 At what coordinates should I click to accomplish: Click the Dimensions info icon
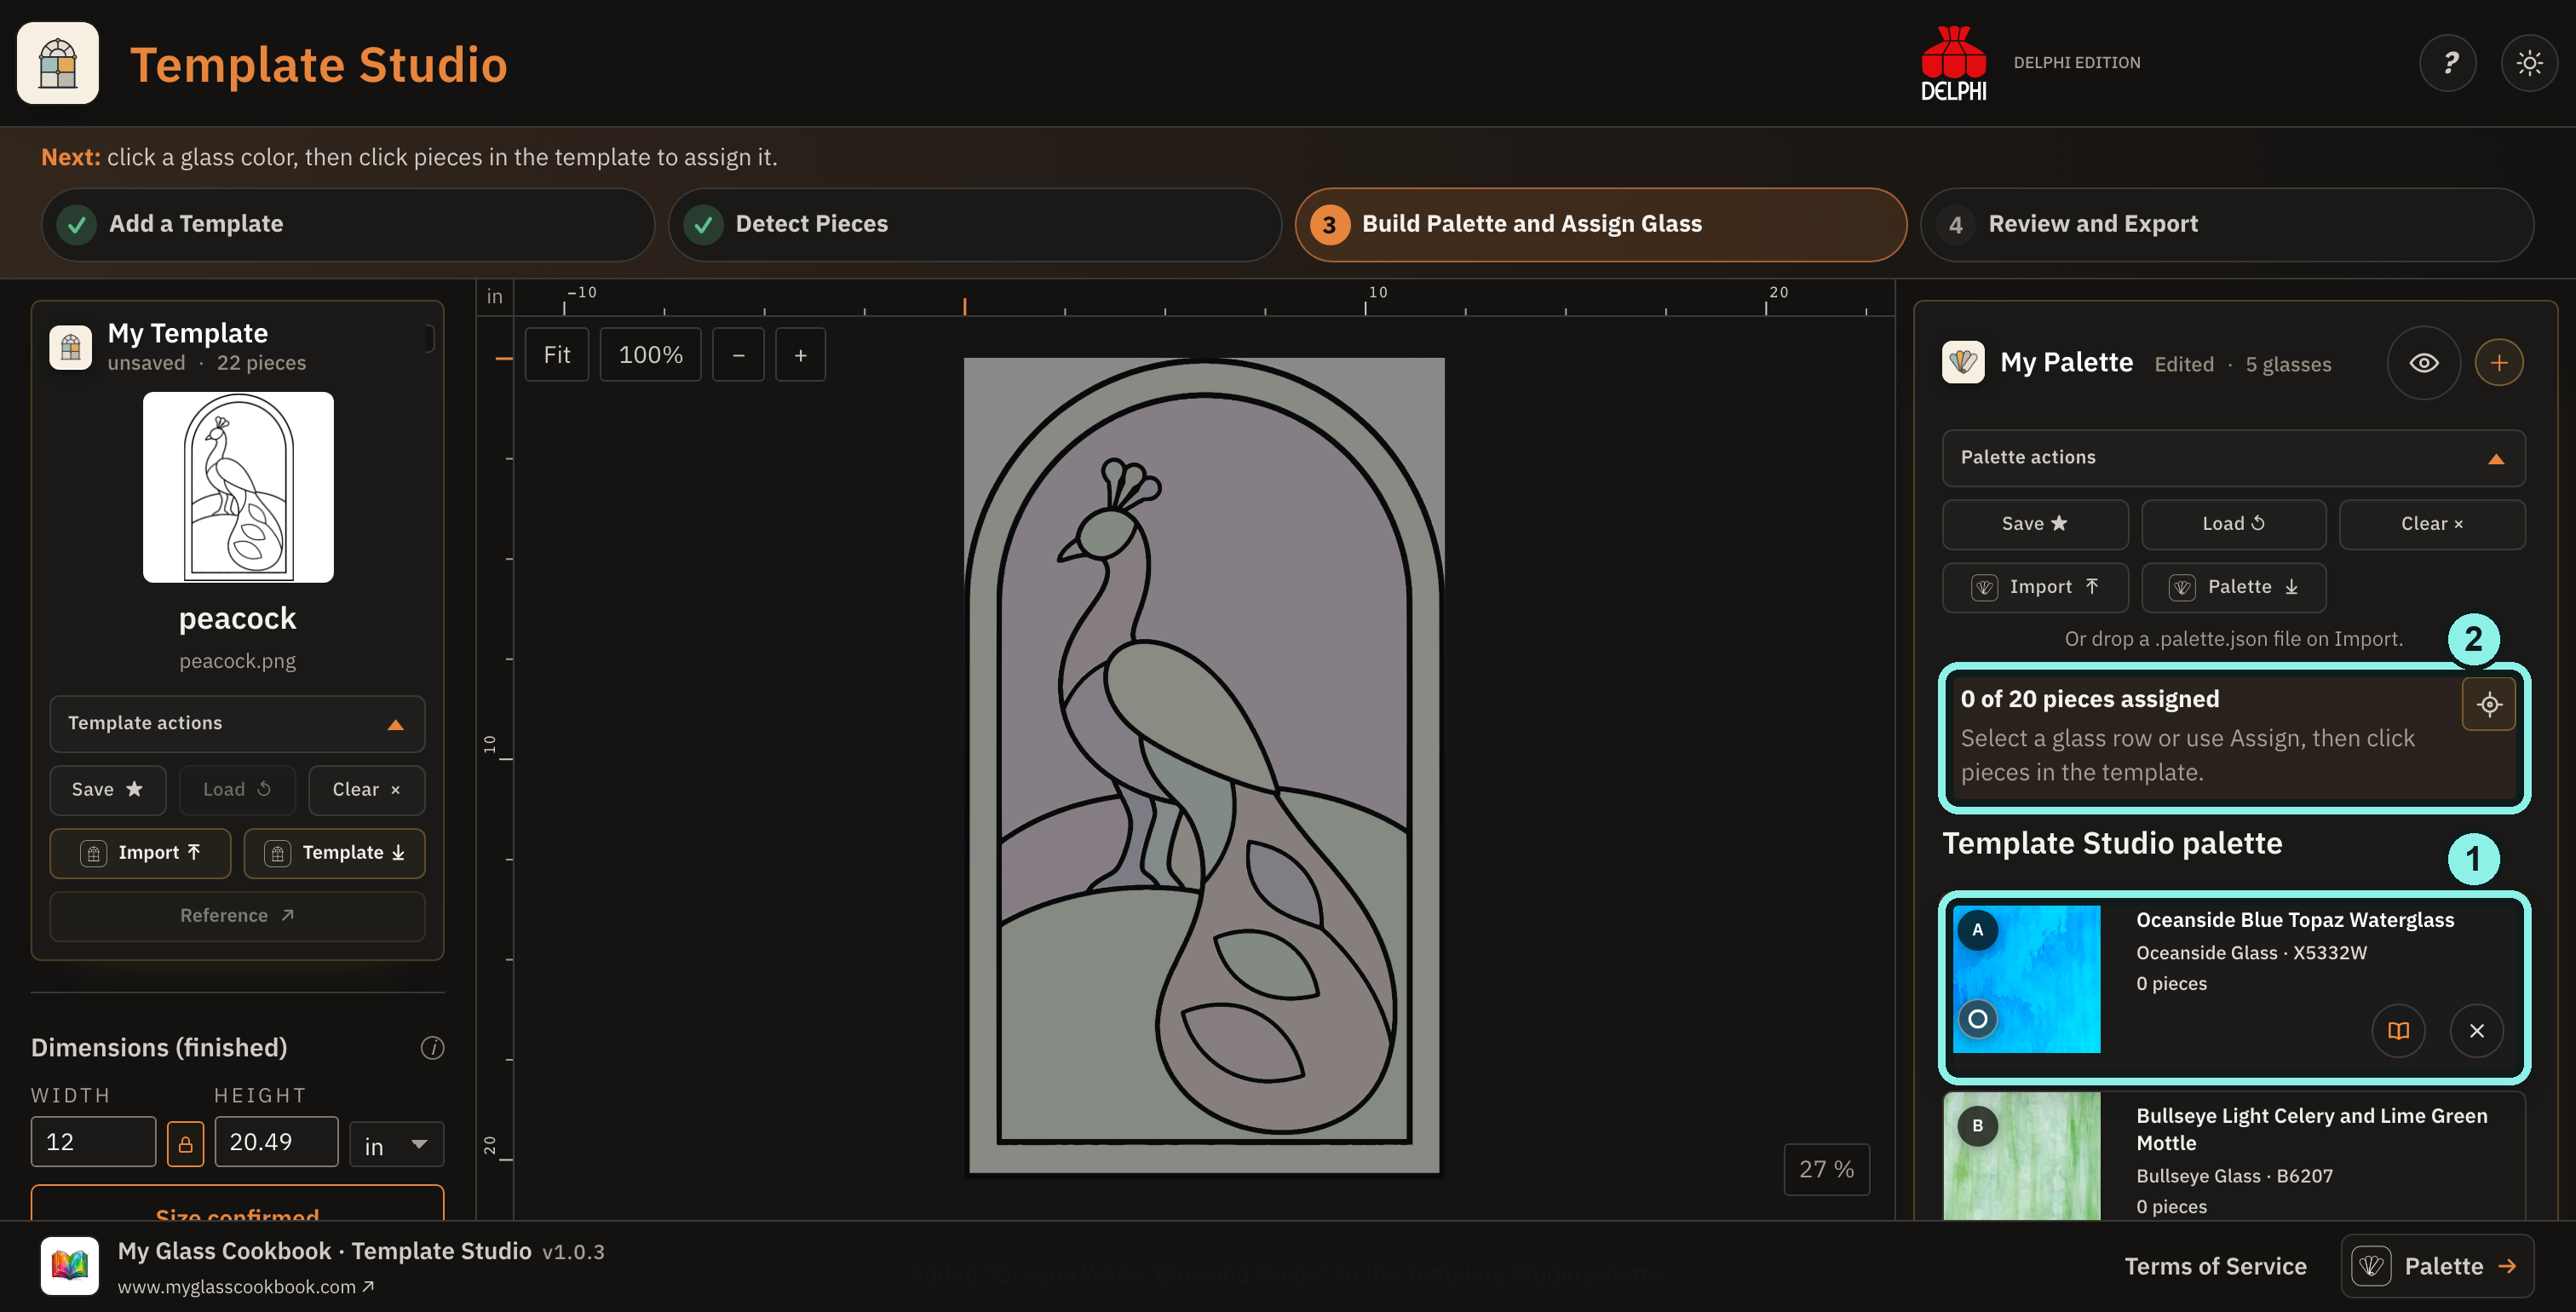pos(432,1047)
